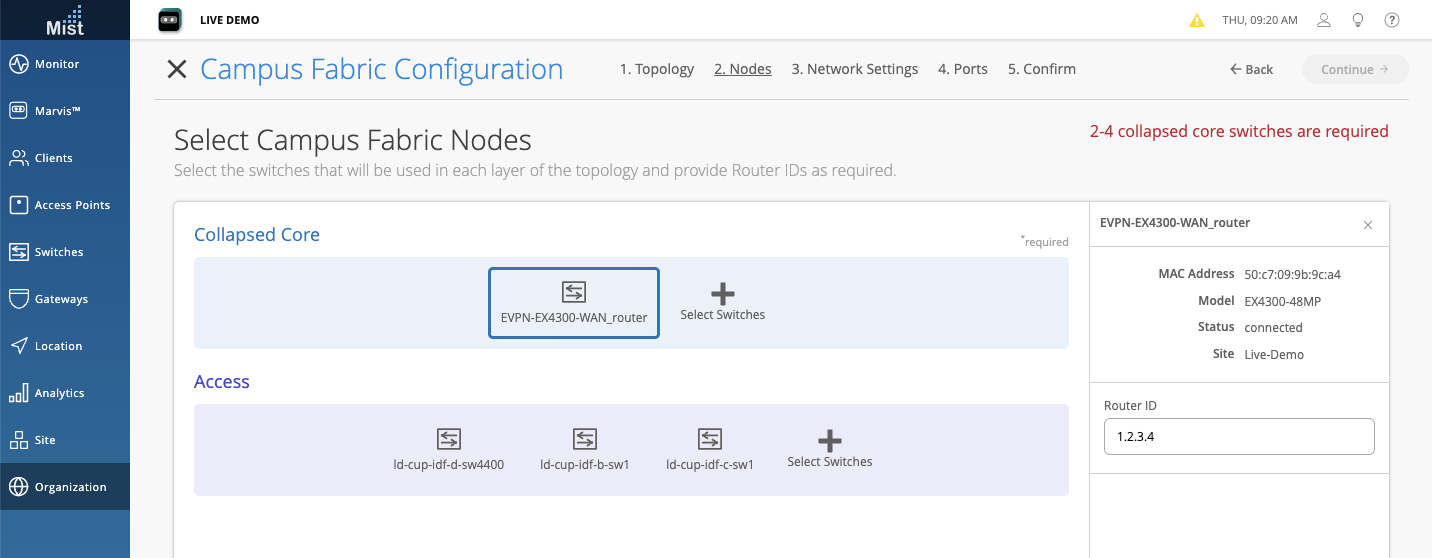Open Gateways in the sidebar

pyautogui.click(x=61, y=299)
